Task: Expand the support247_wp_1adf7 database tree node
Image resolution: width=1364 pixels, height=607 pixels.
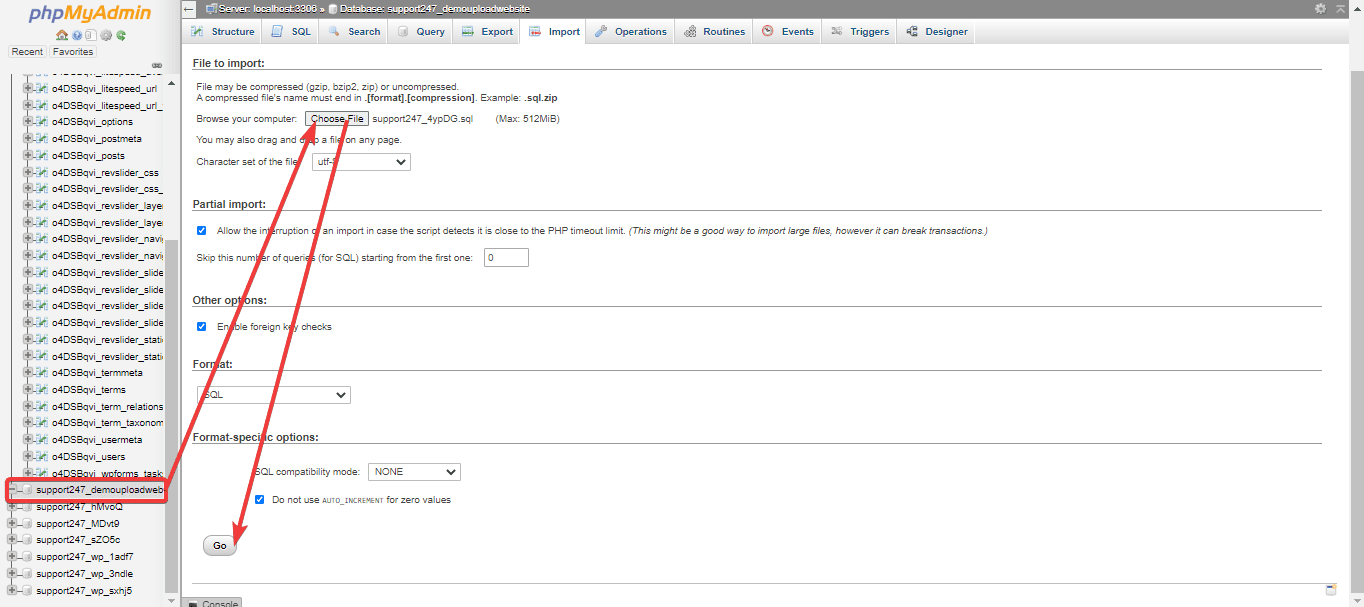Action: [13, 557]
